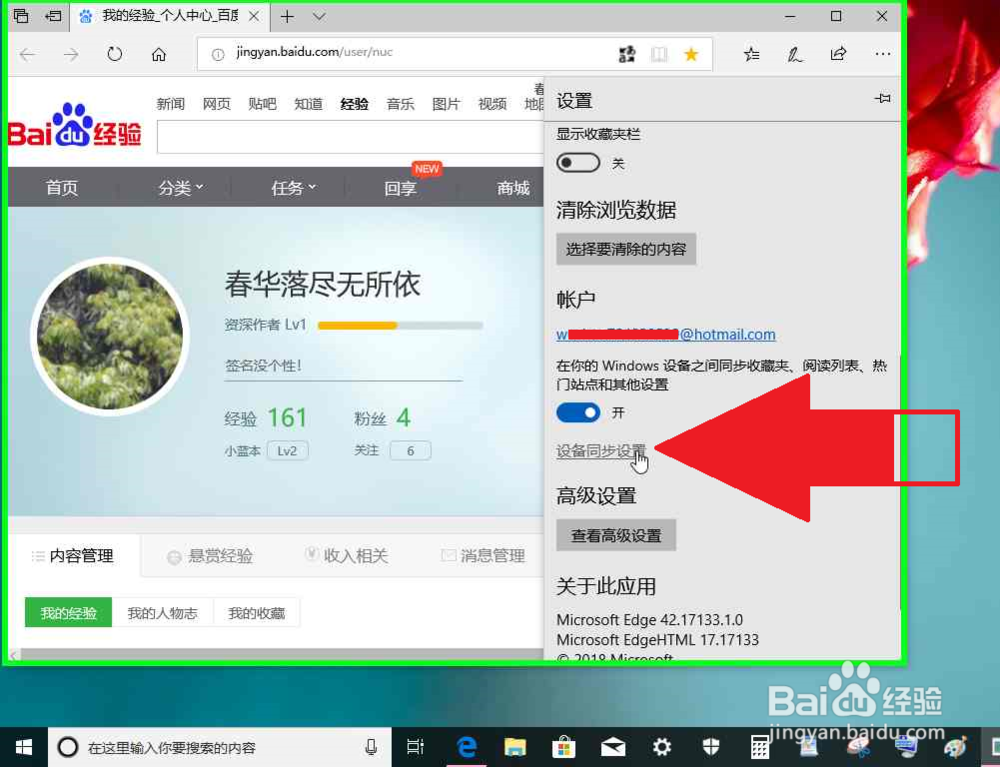1000x767 pixels.
Task: Pin the settings panel with the pin toggle
Action: click(x=881, y=100)
